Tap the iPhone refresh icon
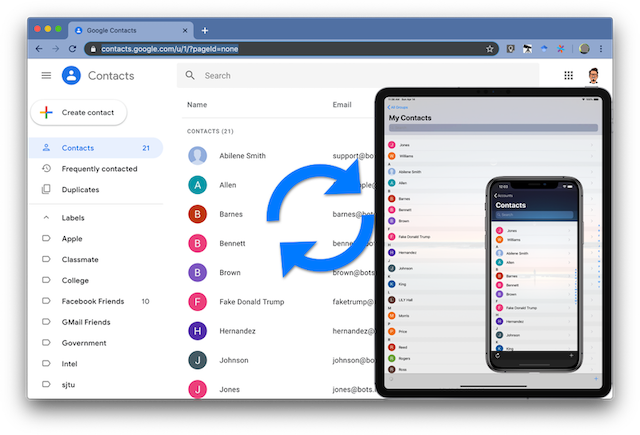The width and height of the screenshot is (640, 435). tap(498, 355)
